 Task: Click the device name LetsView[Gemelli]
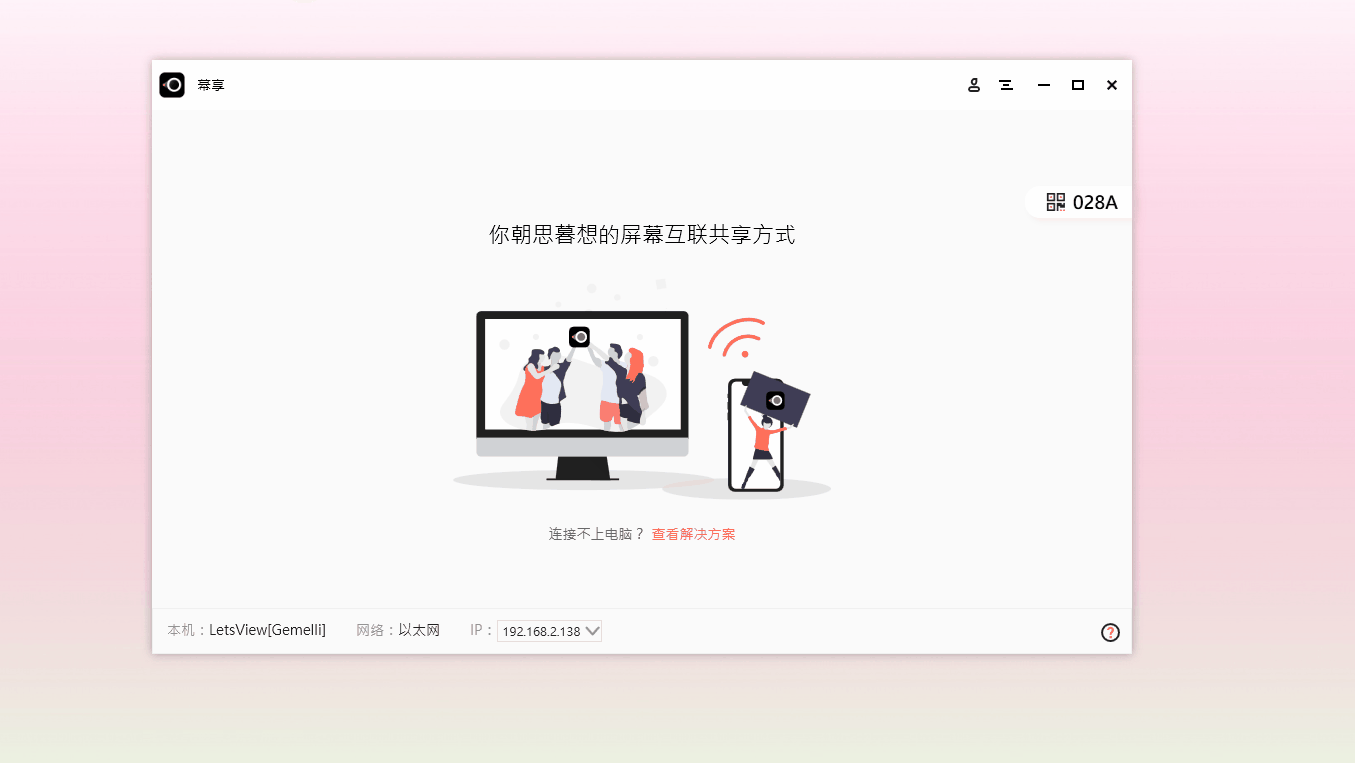(266, 629)
